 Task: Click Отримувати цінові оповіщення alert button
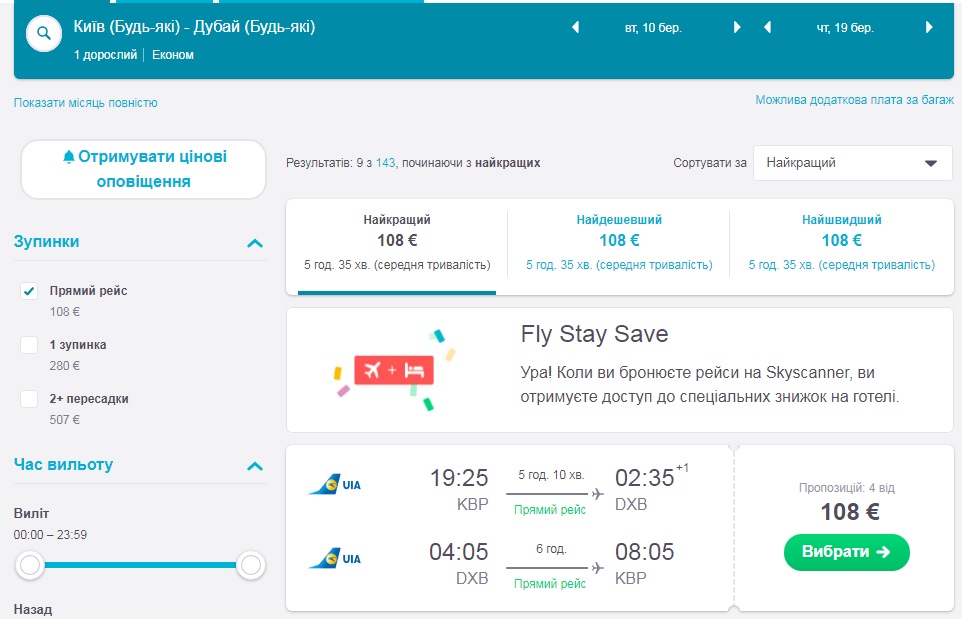click(144, 169)
